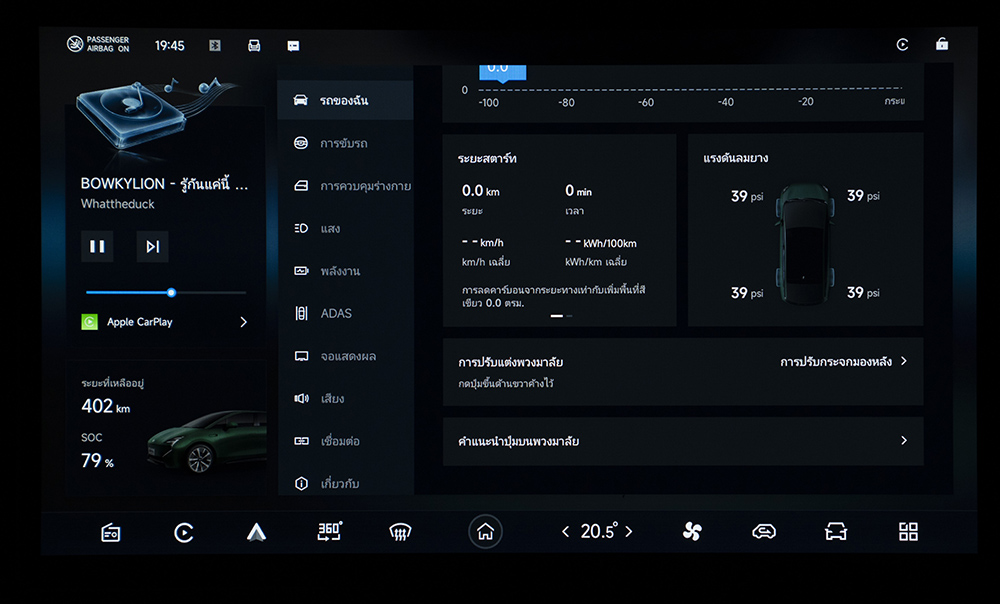
Task: Open the การขับรถ driving settings
Action: (343, 143)
